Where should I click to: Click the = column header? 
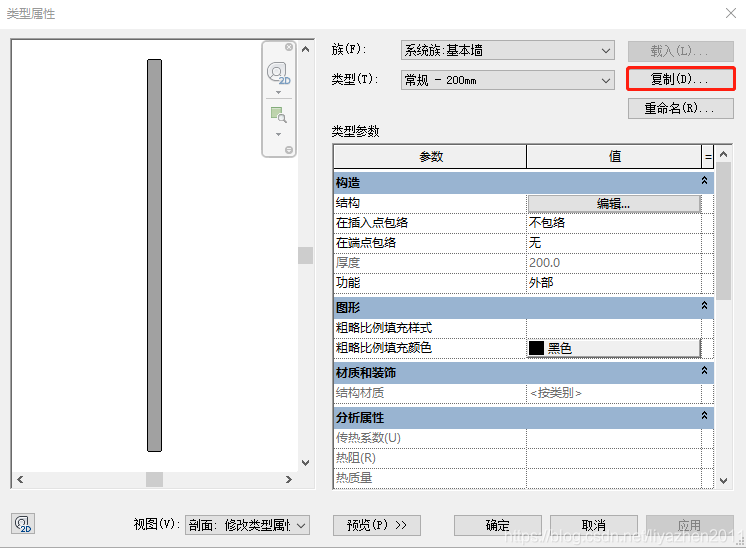click(x=708, y=157)
